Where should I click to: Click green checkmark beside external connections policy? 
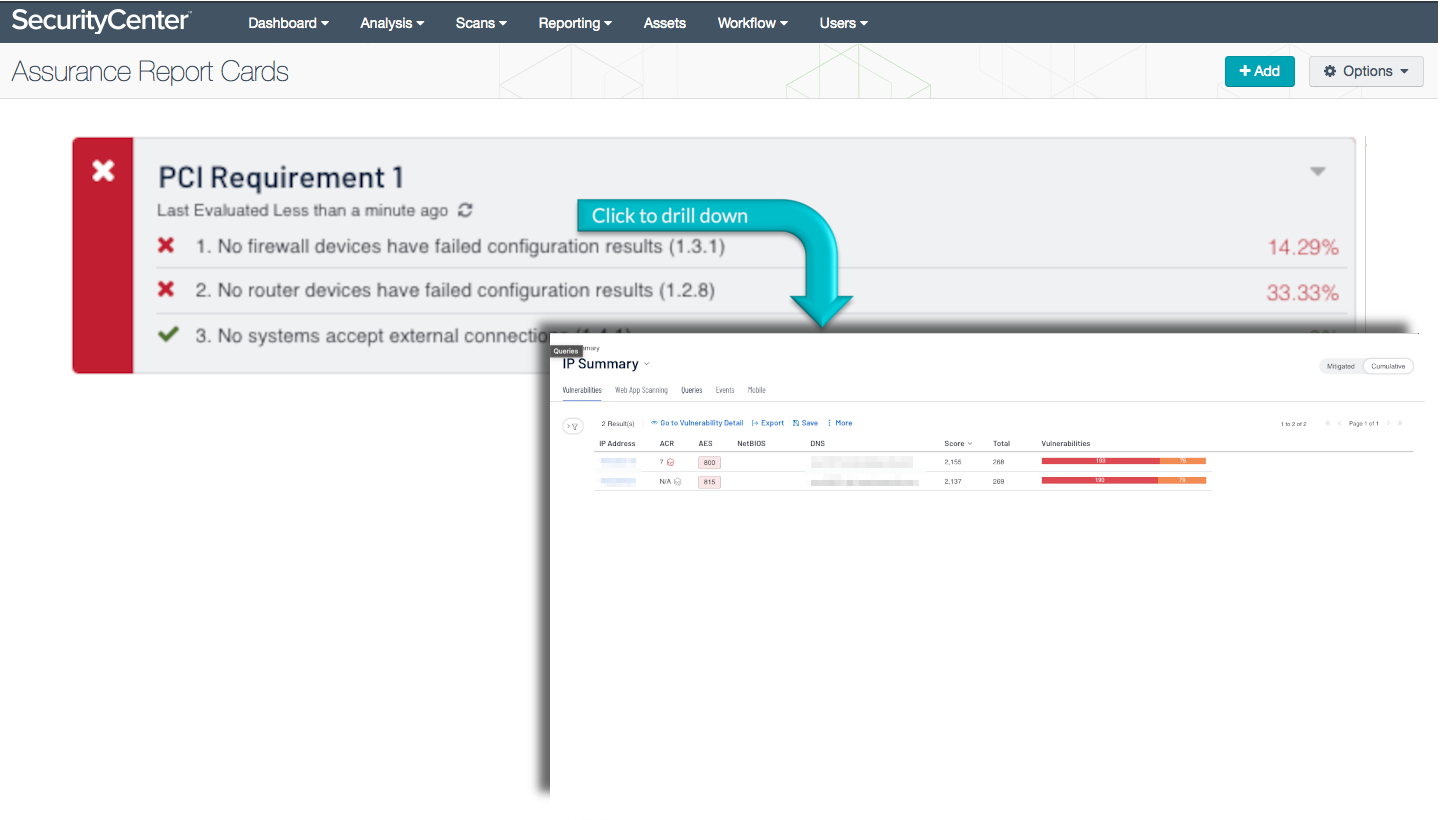[168, 335]
